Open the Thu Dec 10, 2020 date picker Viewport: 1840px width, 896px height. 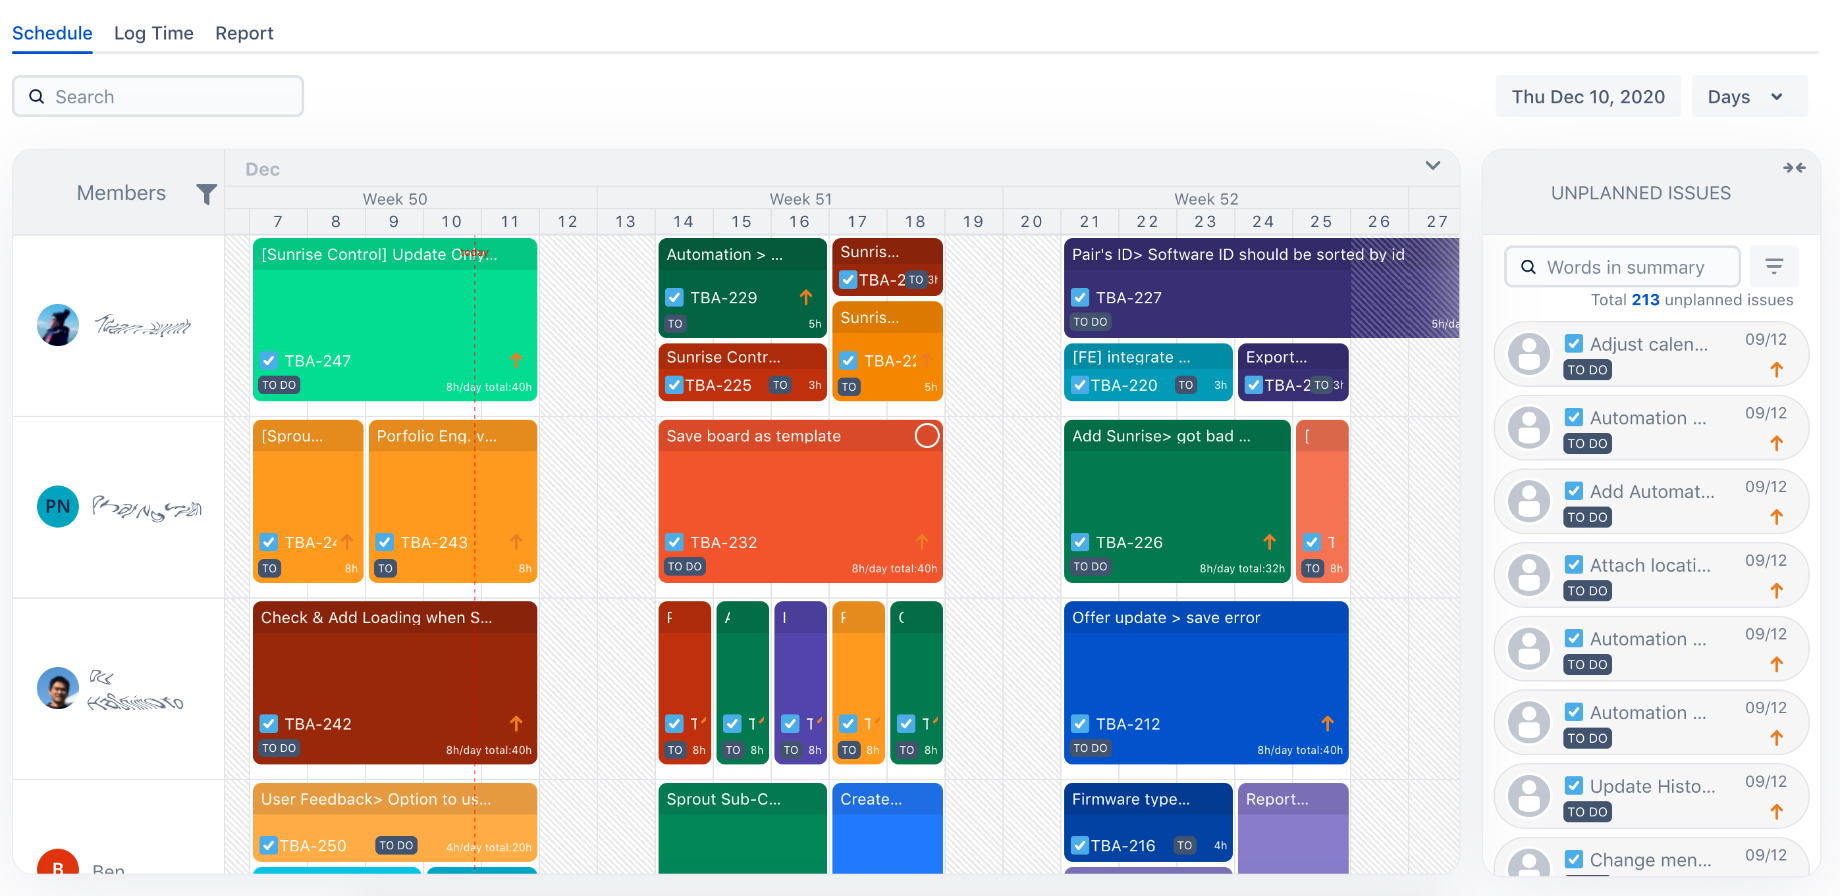[x=1587, y=97]
